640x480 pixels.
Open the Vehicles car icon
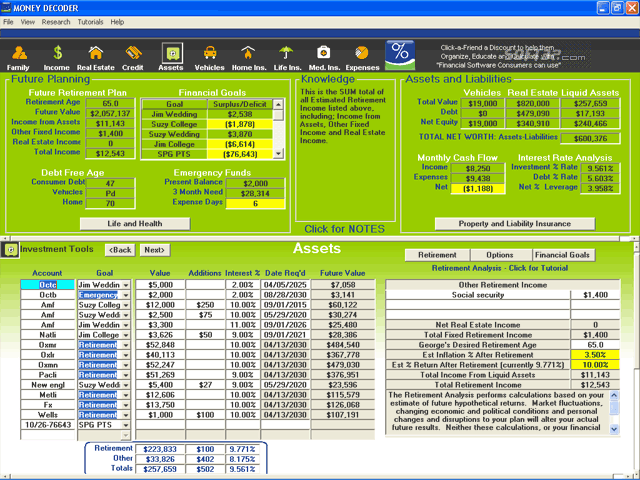209,58
